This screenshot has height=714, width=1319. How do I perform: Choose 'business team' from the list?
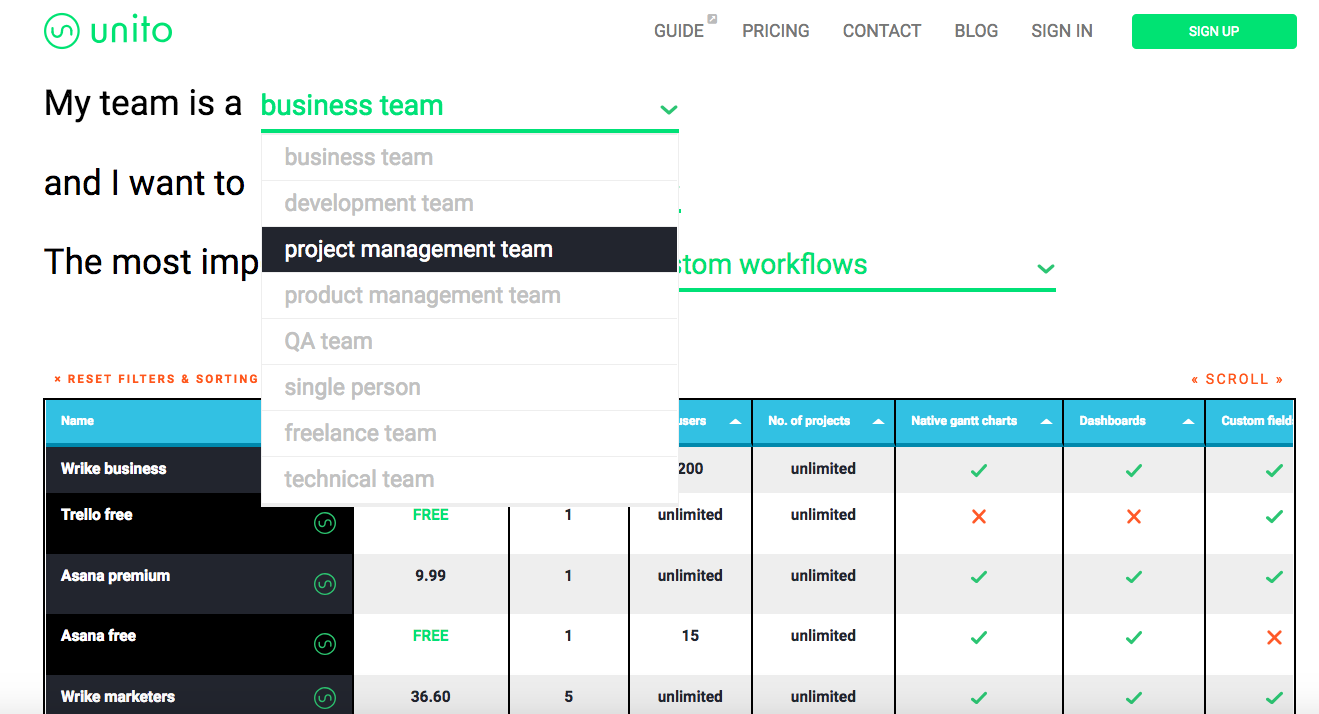pos(470,157)
